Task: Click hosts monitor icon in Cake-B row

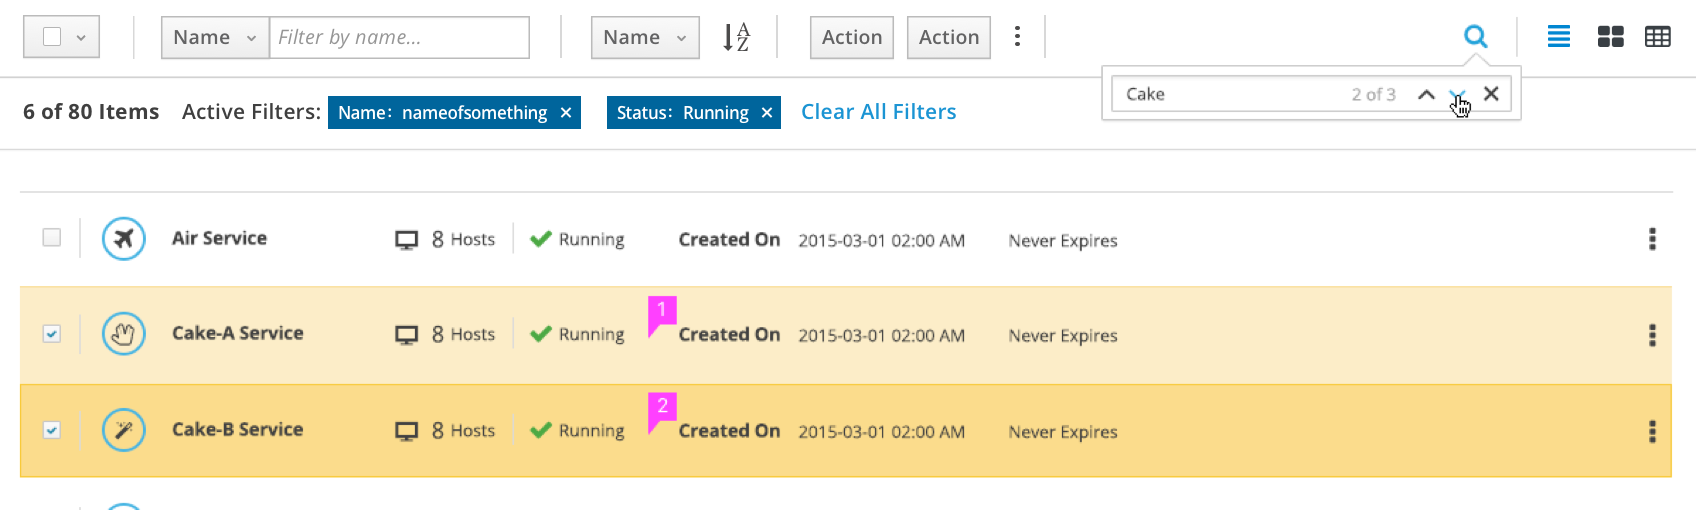Action: (406, 431)
